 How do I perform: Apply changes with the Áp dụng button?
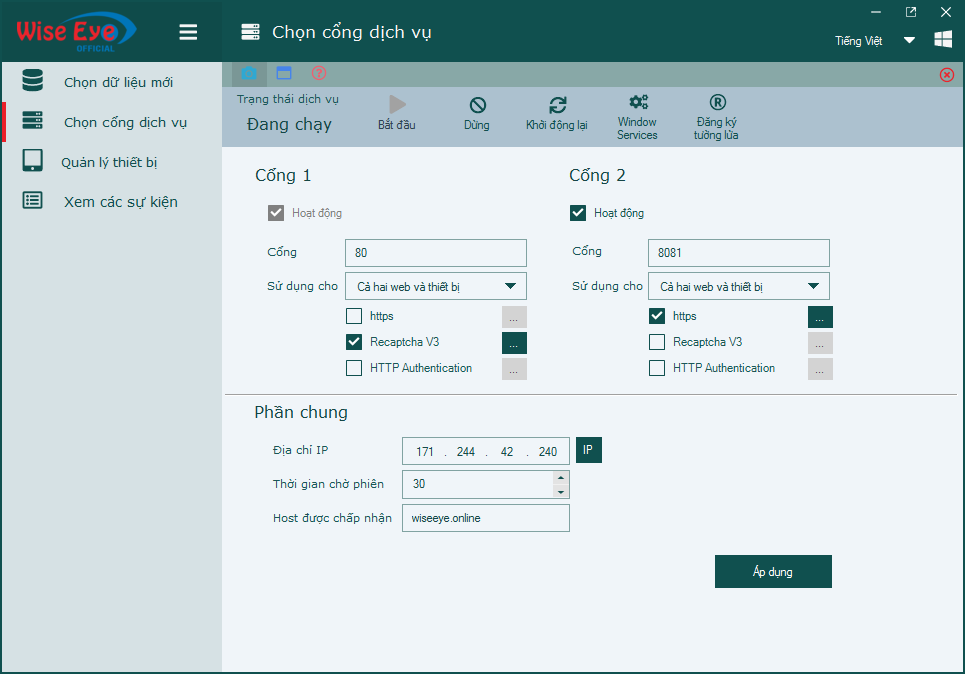tap(772, 571)
